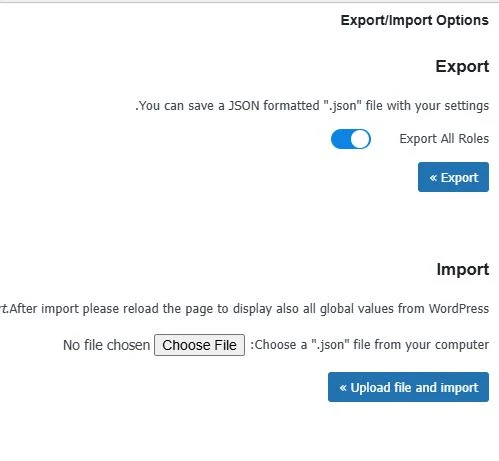Screen dimensions: 499x461
Task: Click the 'Import' section heading
Action: point(463,269)
